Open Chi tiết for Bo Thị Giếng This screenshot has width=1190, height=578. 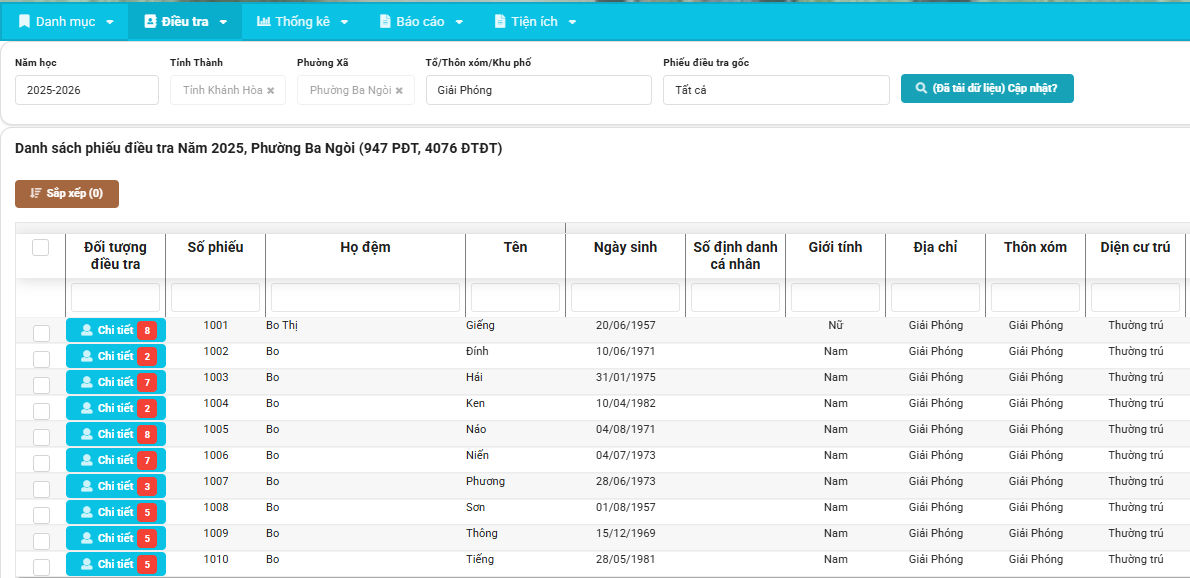pyautogui.click(x=115, y=330)
